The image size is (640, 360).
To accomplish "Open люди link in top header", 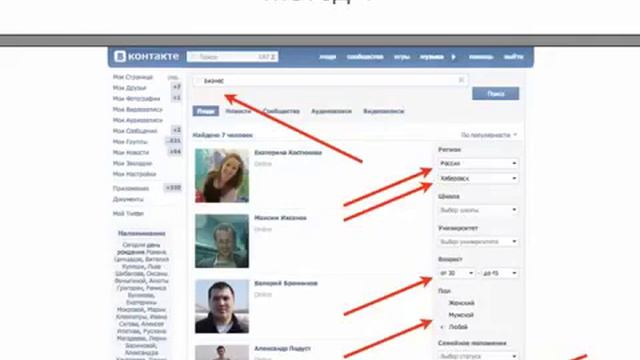I will 327,57.
